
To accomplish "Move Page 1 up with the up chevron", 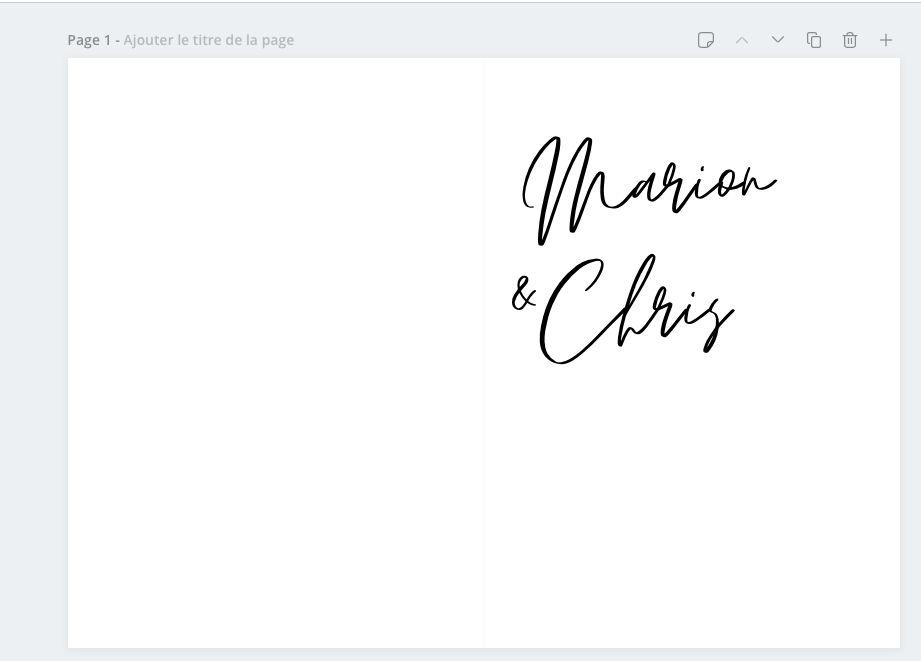I will tap(742, 40).
